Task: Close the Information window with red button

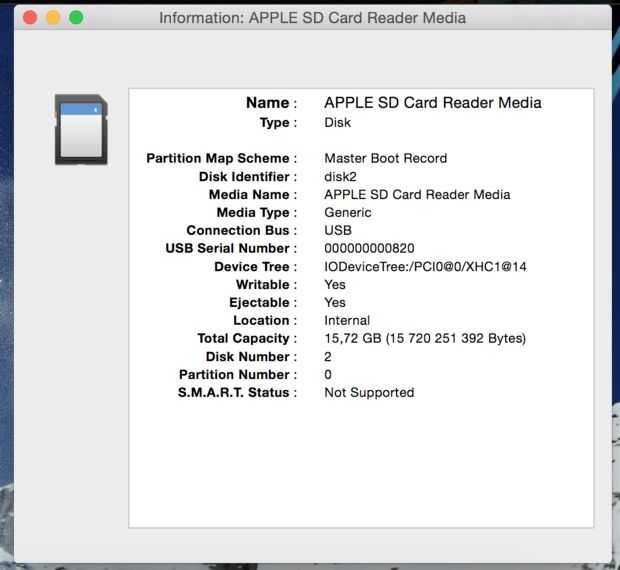Action: pyautogui.click(x=30, y=18)
